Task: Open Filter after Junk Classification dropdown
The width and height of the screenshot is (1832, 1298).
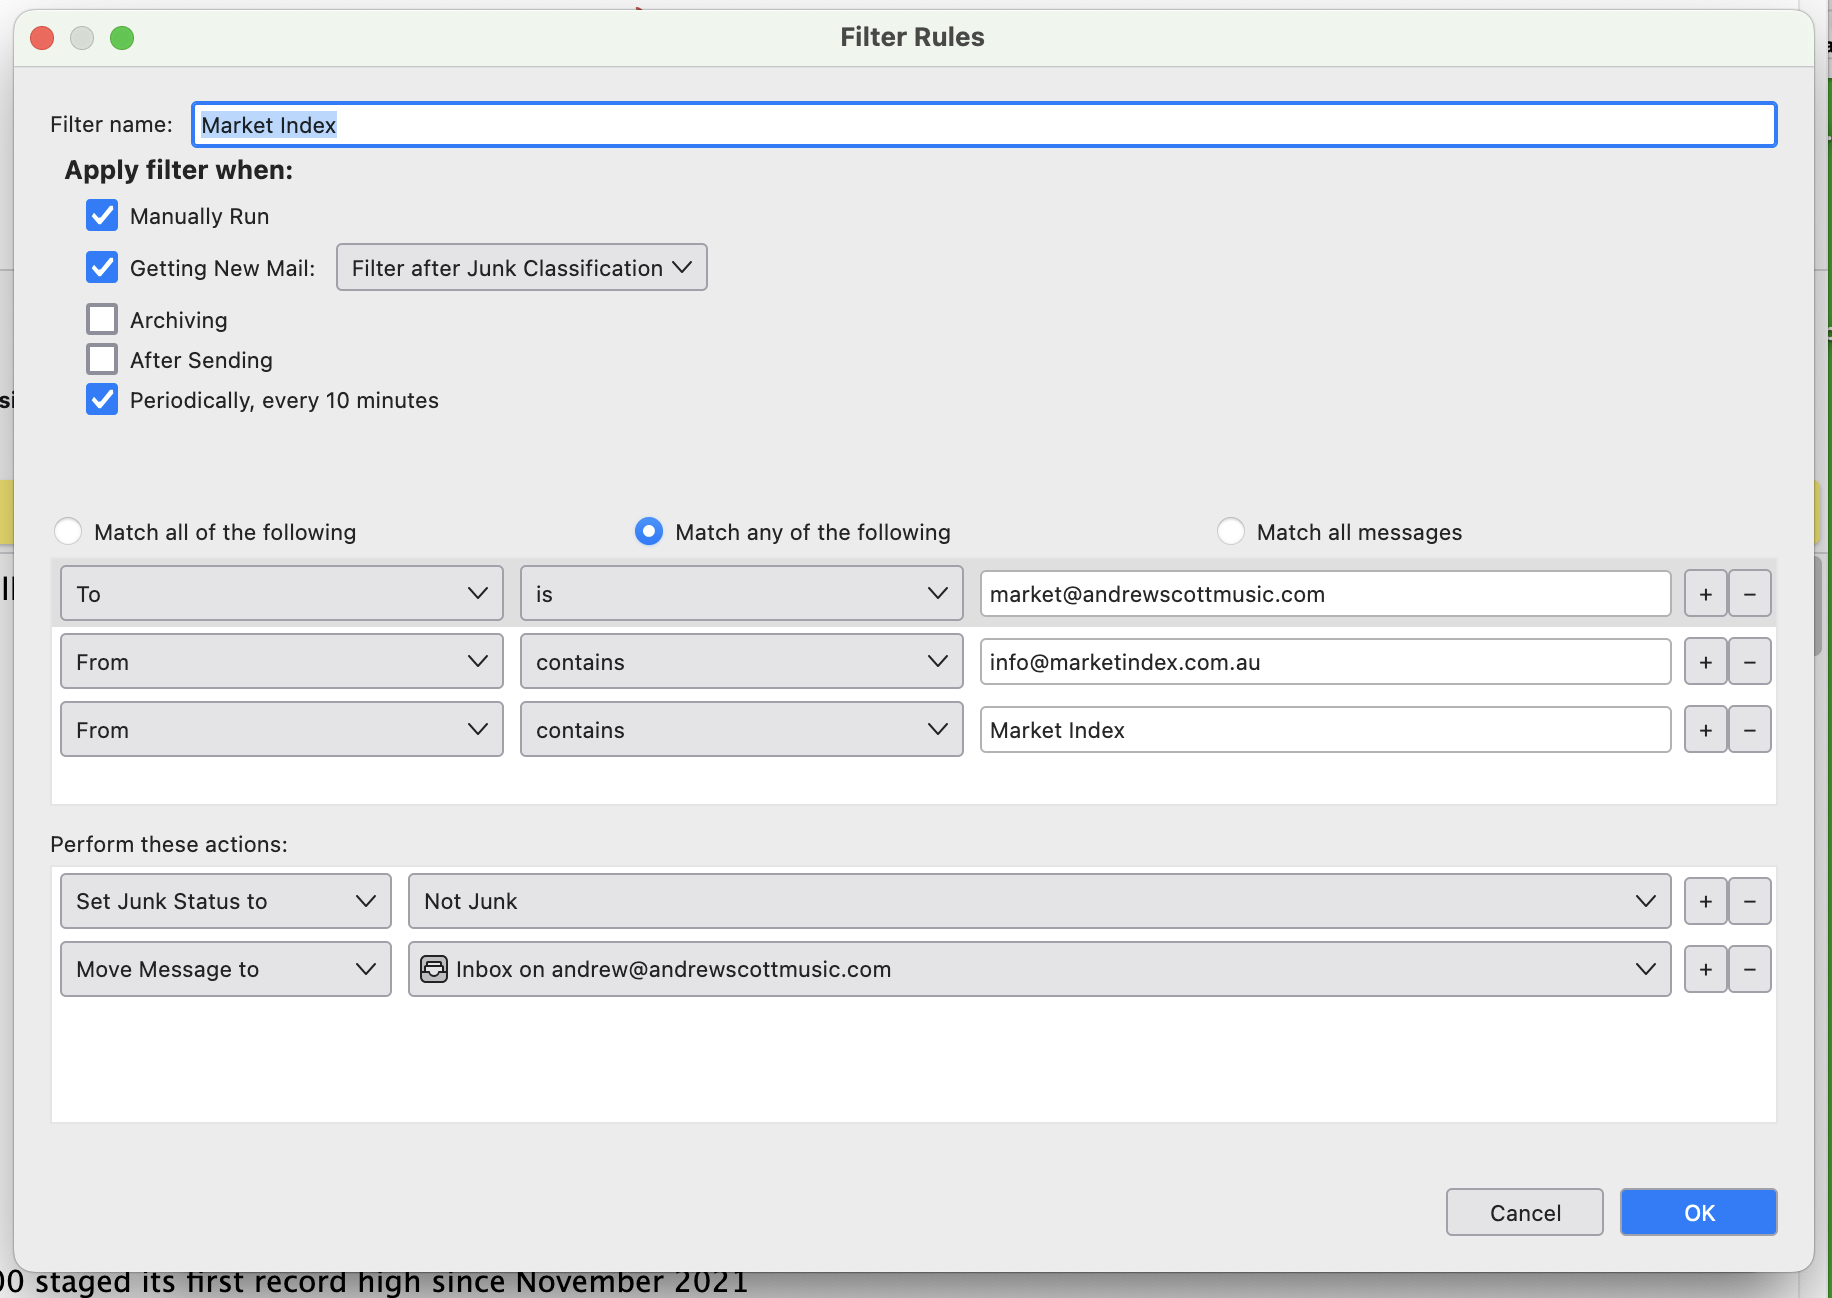Action: (521, 268)
